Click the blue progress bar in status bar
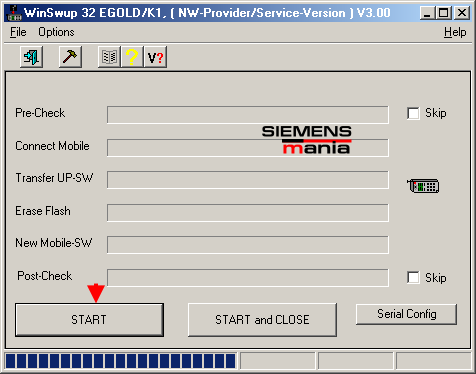 click(120, 361)
